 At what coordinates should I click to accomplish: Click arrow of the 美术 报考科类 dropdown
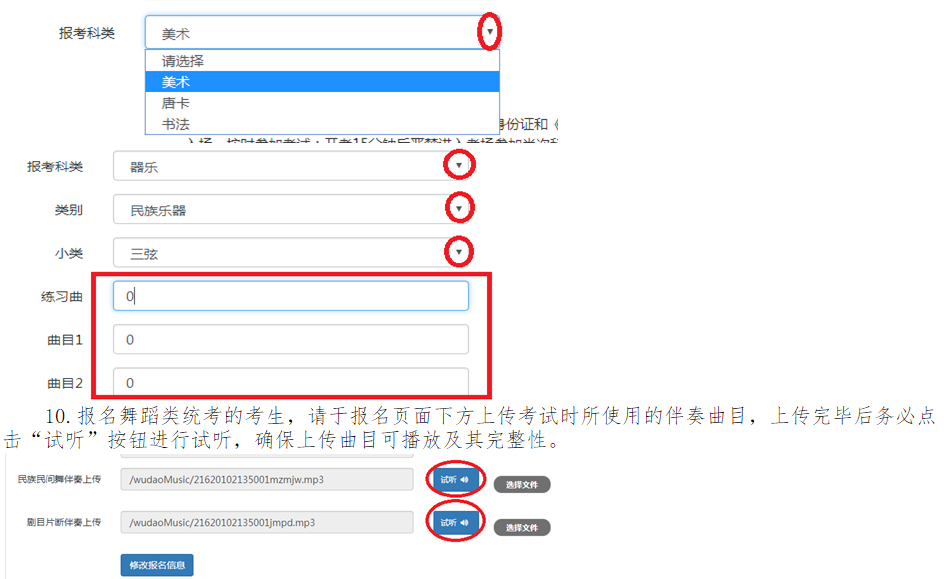tap(489, 32)
